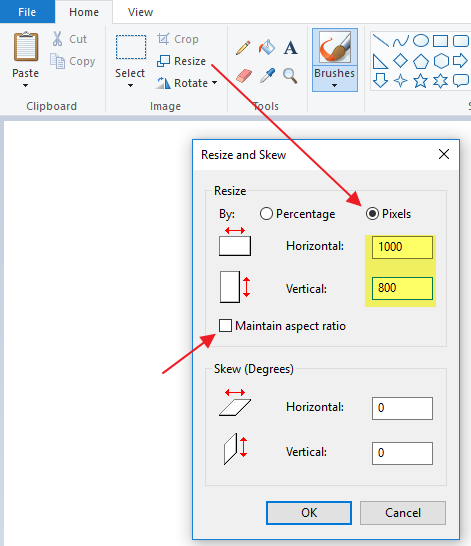Image resolution: width=471 pixels, height=546 pixels.
Task: Click the Skew Horizontal degrees field
Action: coord(402,408)
